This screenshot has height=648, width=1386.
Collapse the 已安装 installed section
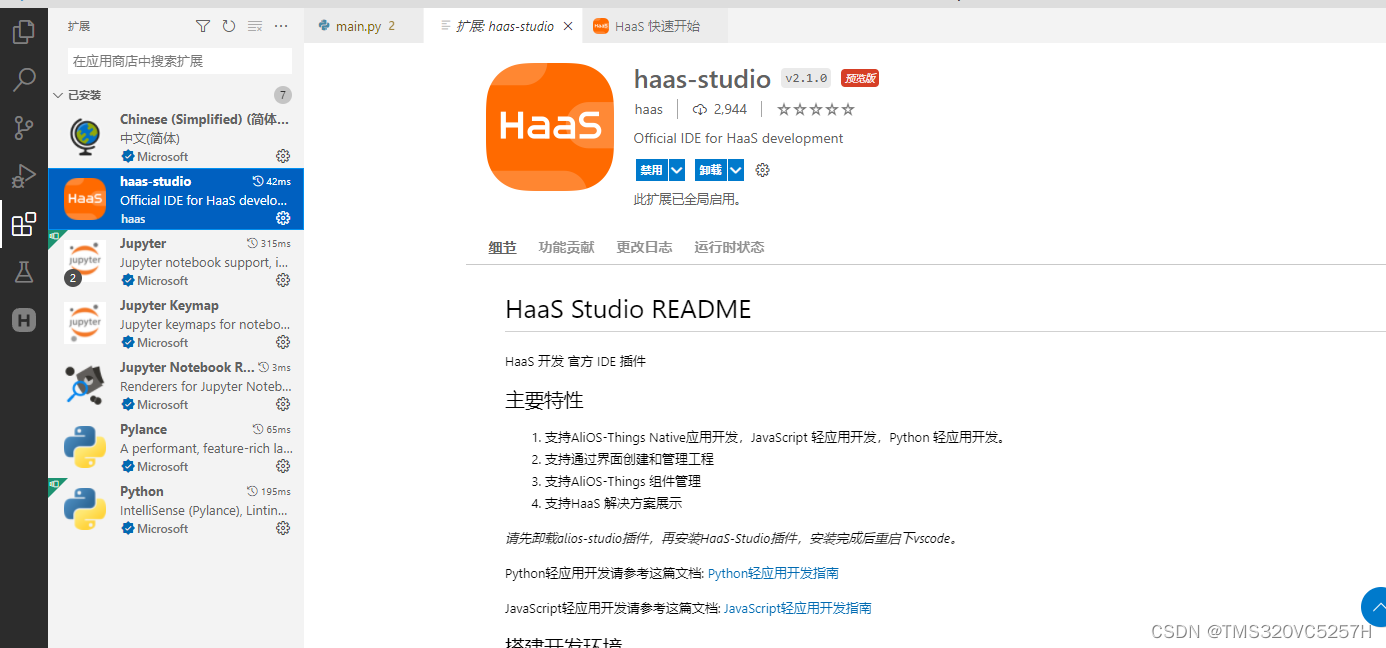point(176,95)
